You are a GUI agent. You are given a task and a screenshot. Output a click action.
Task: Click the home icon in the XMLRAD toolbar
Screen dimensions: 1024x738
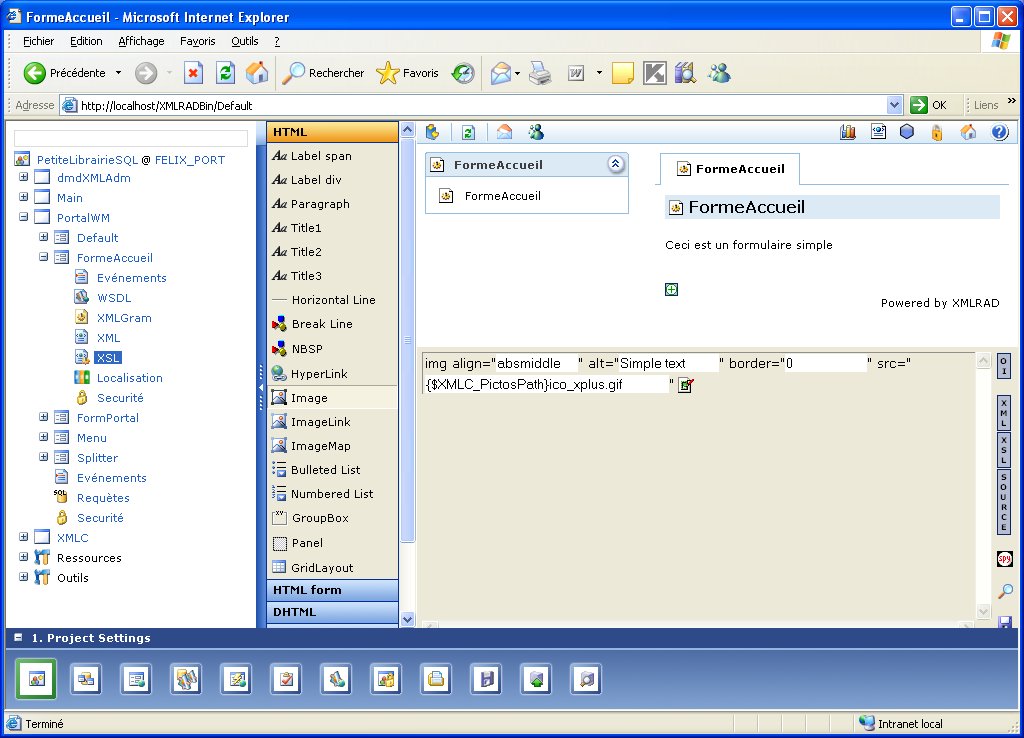pyautogui.click(x=968, y=132)
